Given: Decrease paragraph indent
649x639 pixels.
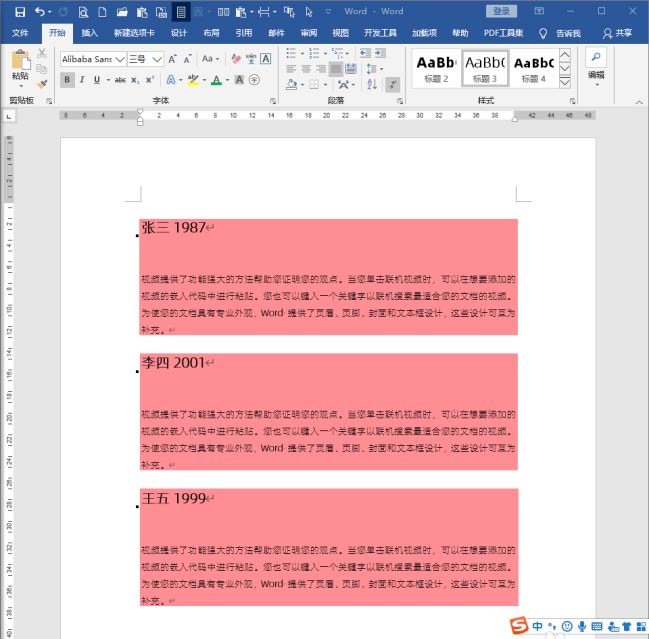Looking at the screenshot, I should (365, 53).
